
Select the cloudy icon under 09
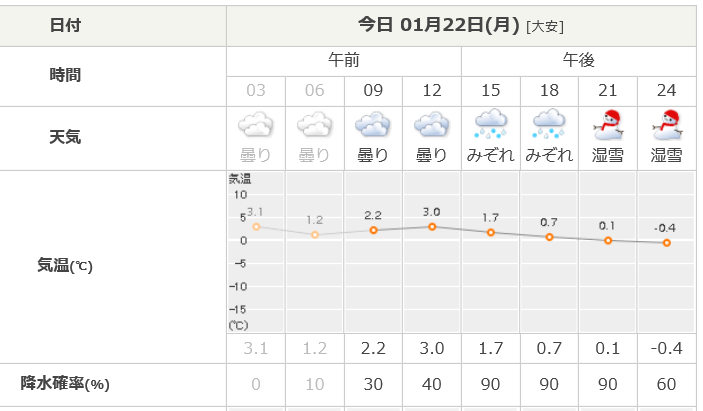[x=373, y=124]
